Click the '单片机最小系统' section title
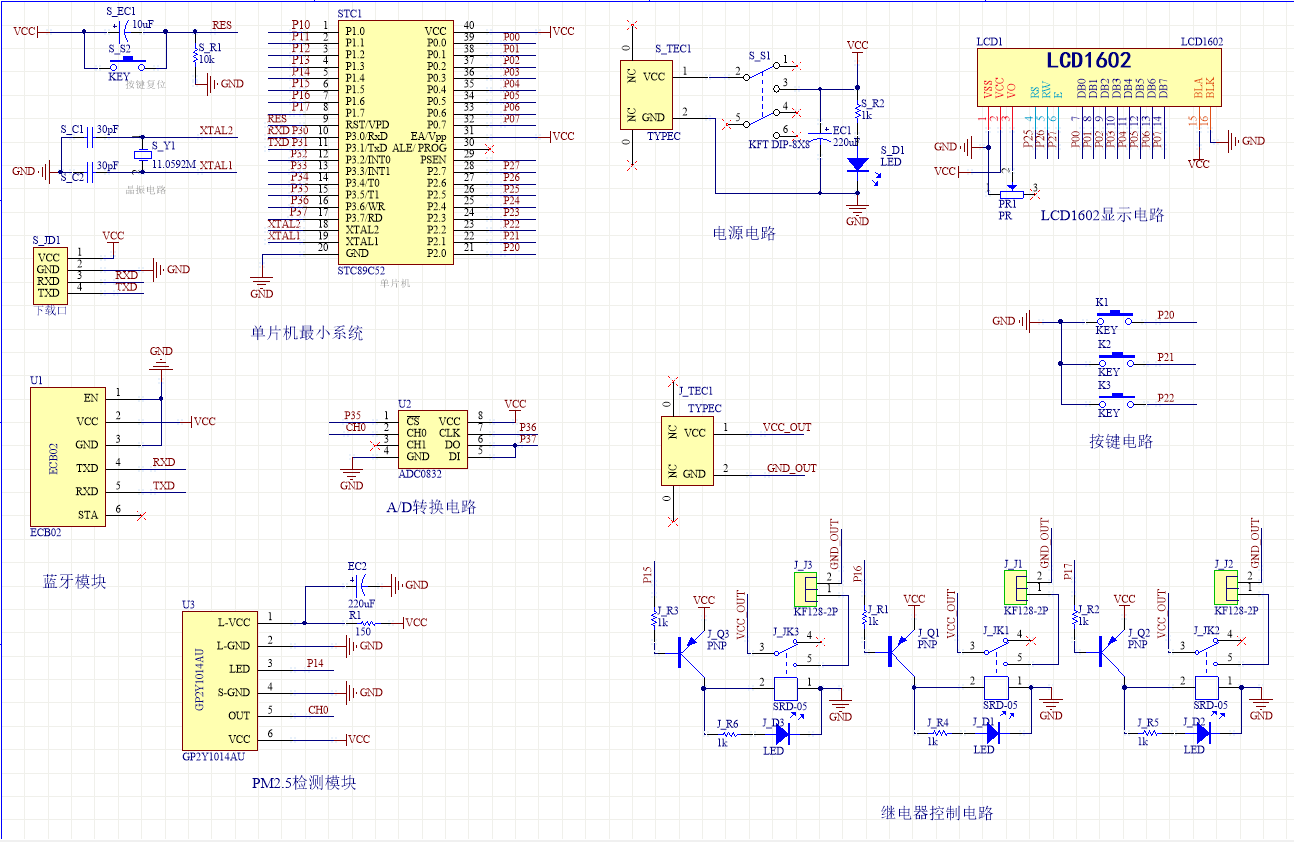The height and width of the screenshot is (842, 1294). [307, 333]
